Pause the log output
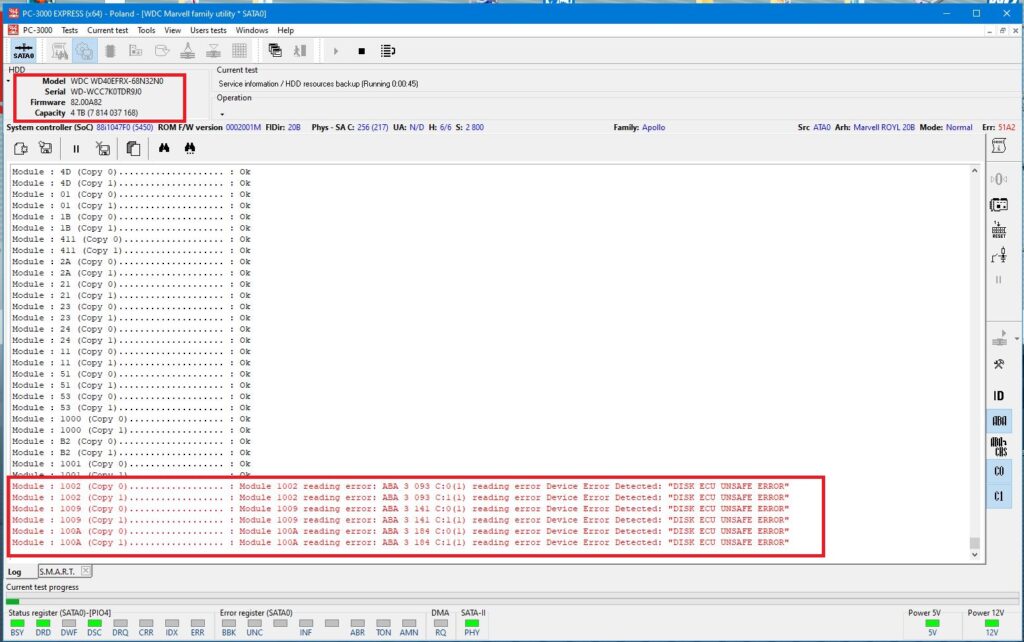The height and width of the screenshot is (642, 1024). click(76, 149)
